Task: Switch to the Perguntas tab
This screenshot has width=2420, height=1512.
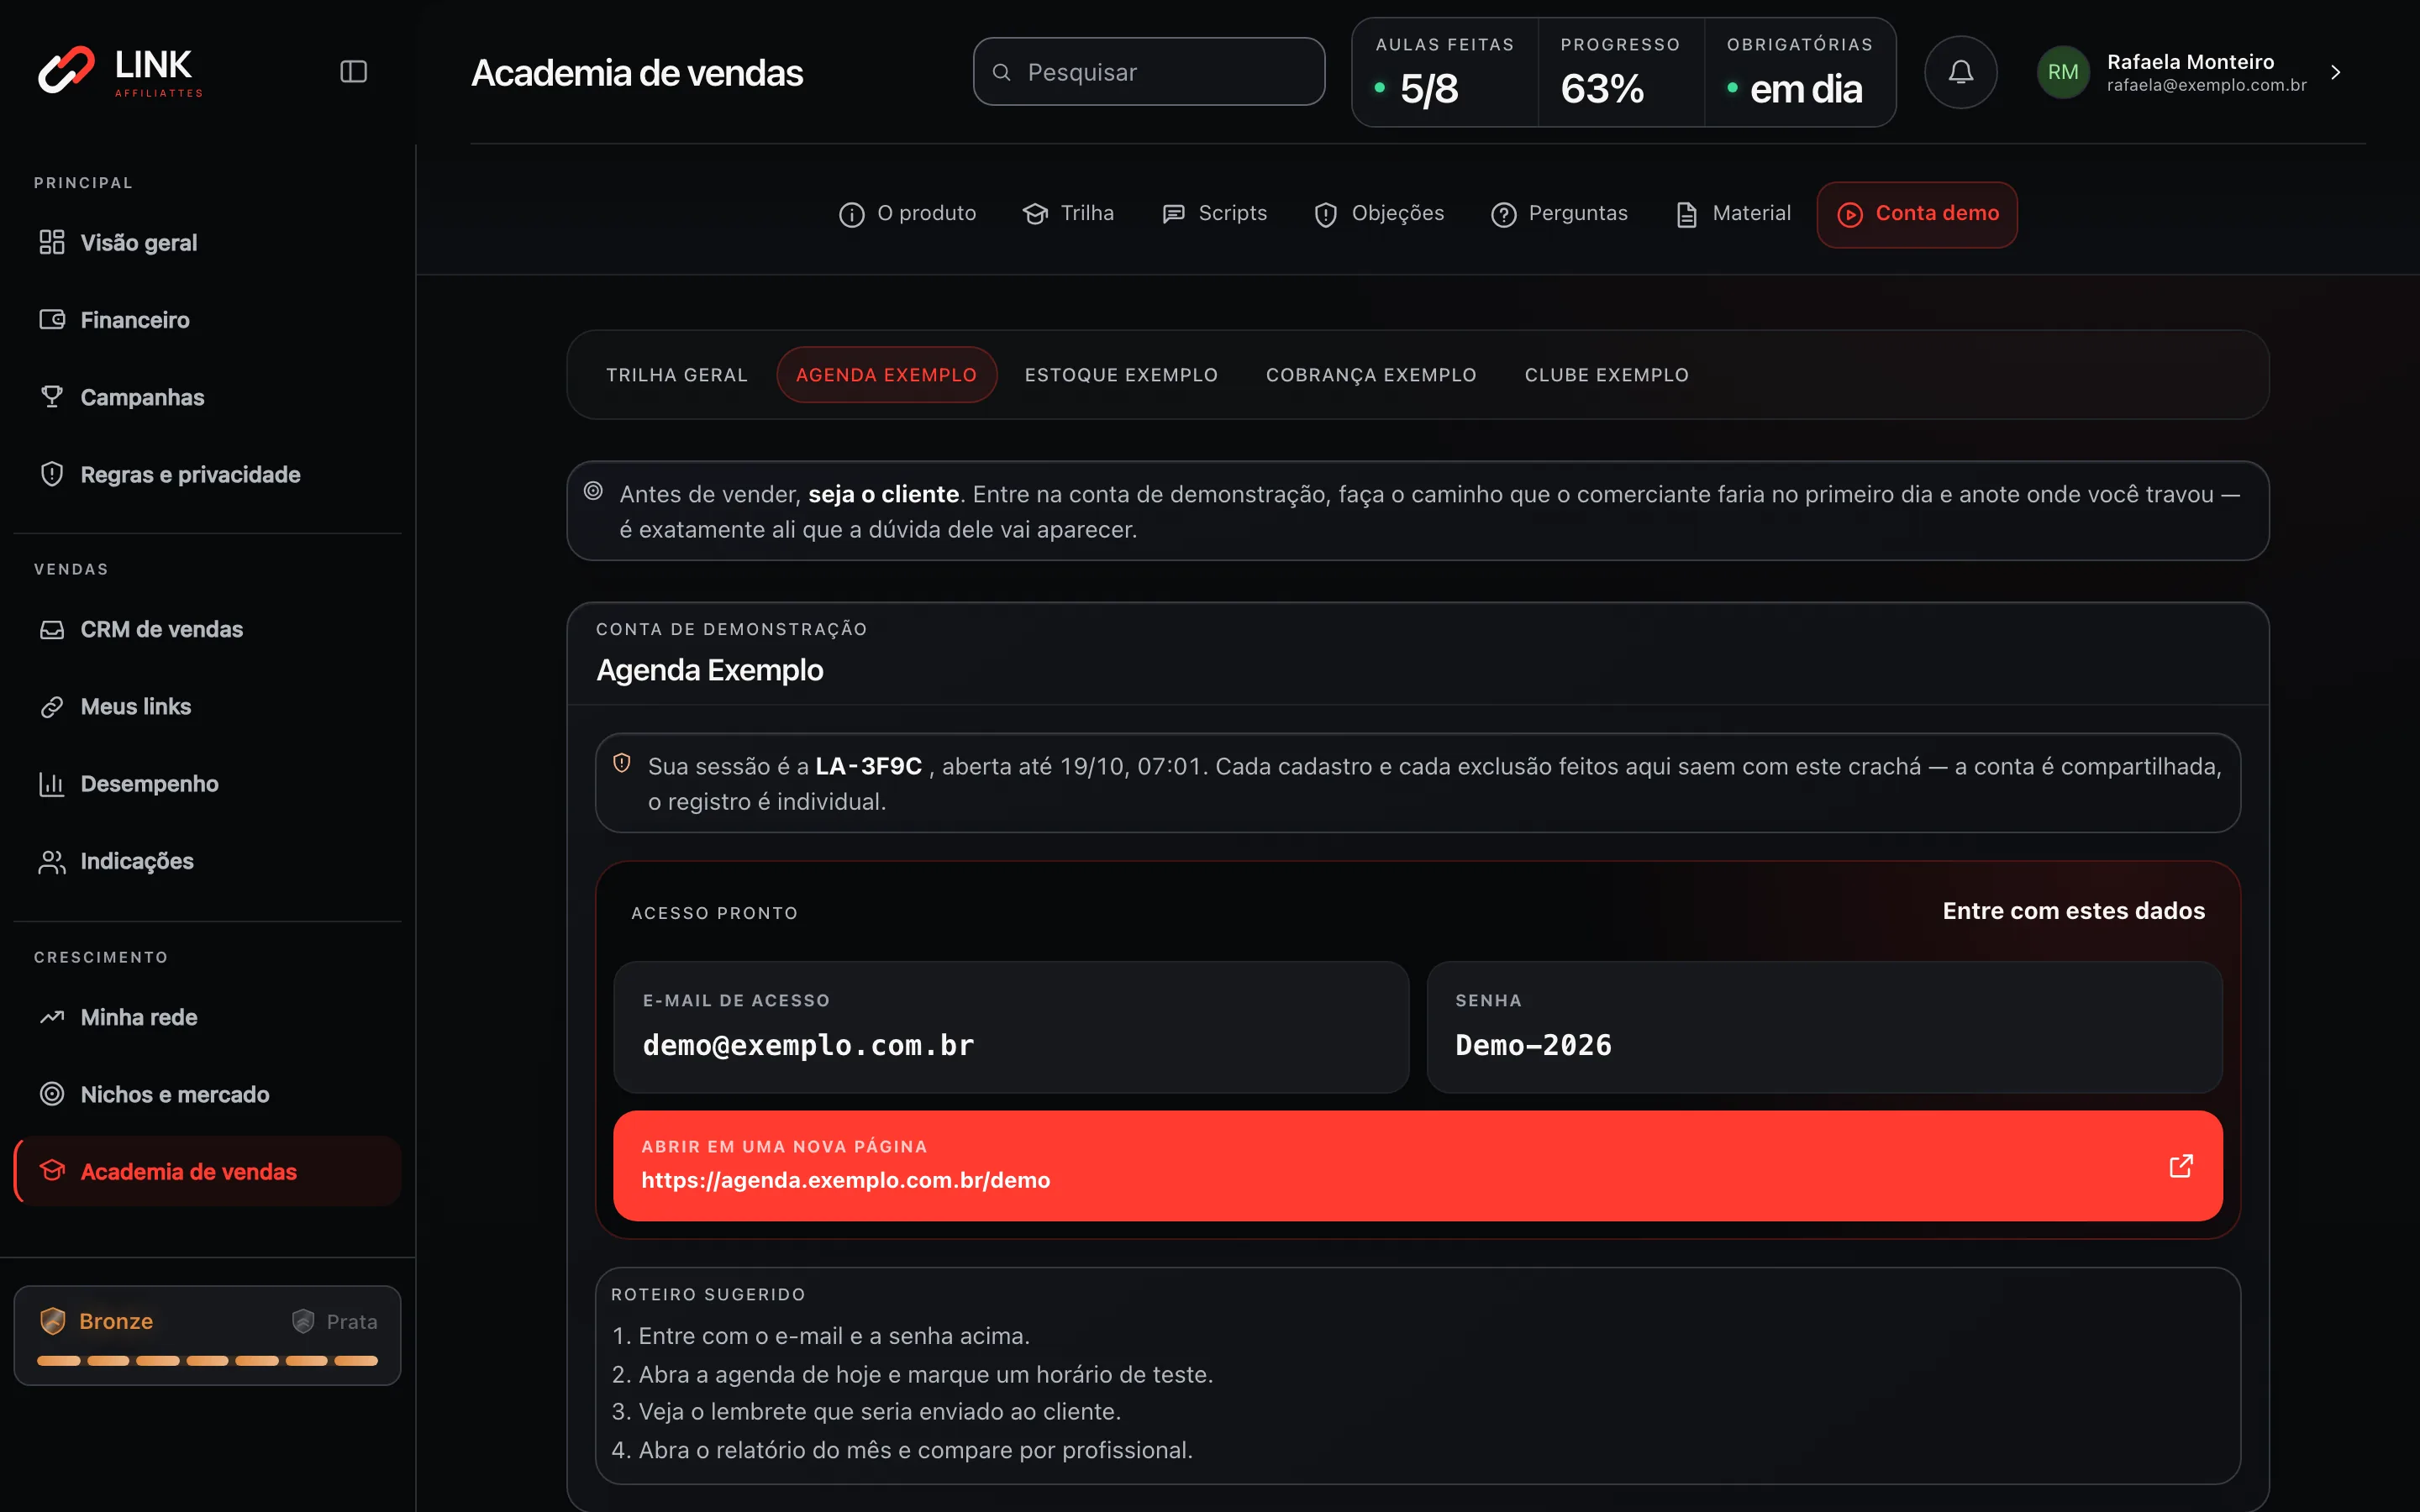Action: coord(1559,214)
